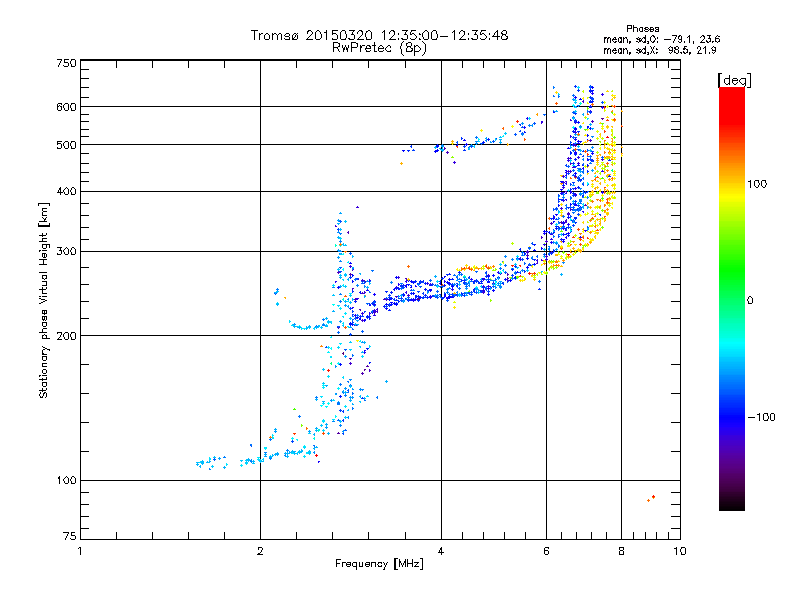The height and width of the screenshot is (600, 800).
Task: Click the y-axis tick label '750'
Action: (x=66, y=63)
